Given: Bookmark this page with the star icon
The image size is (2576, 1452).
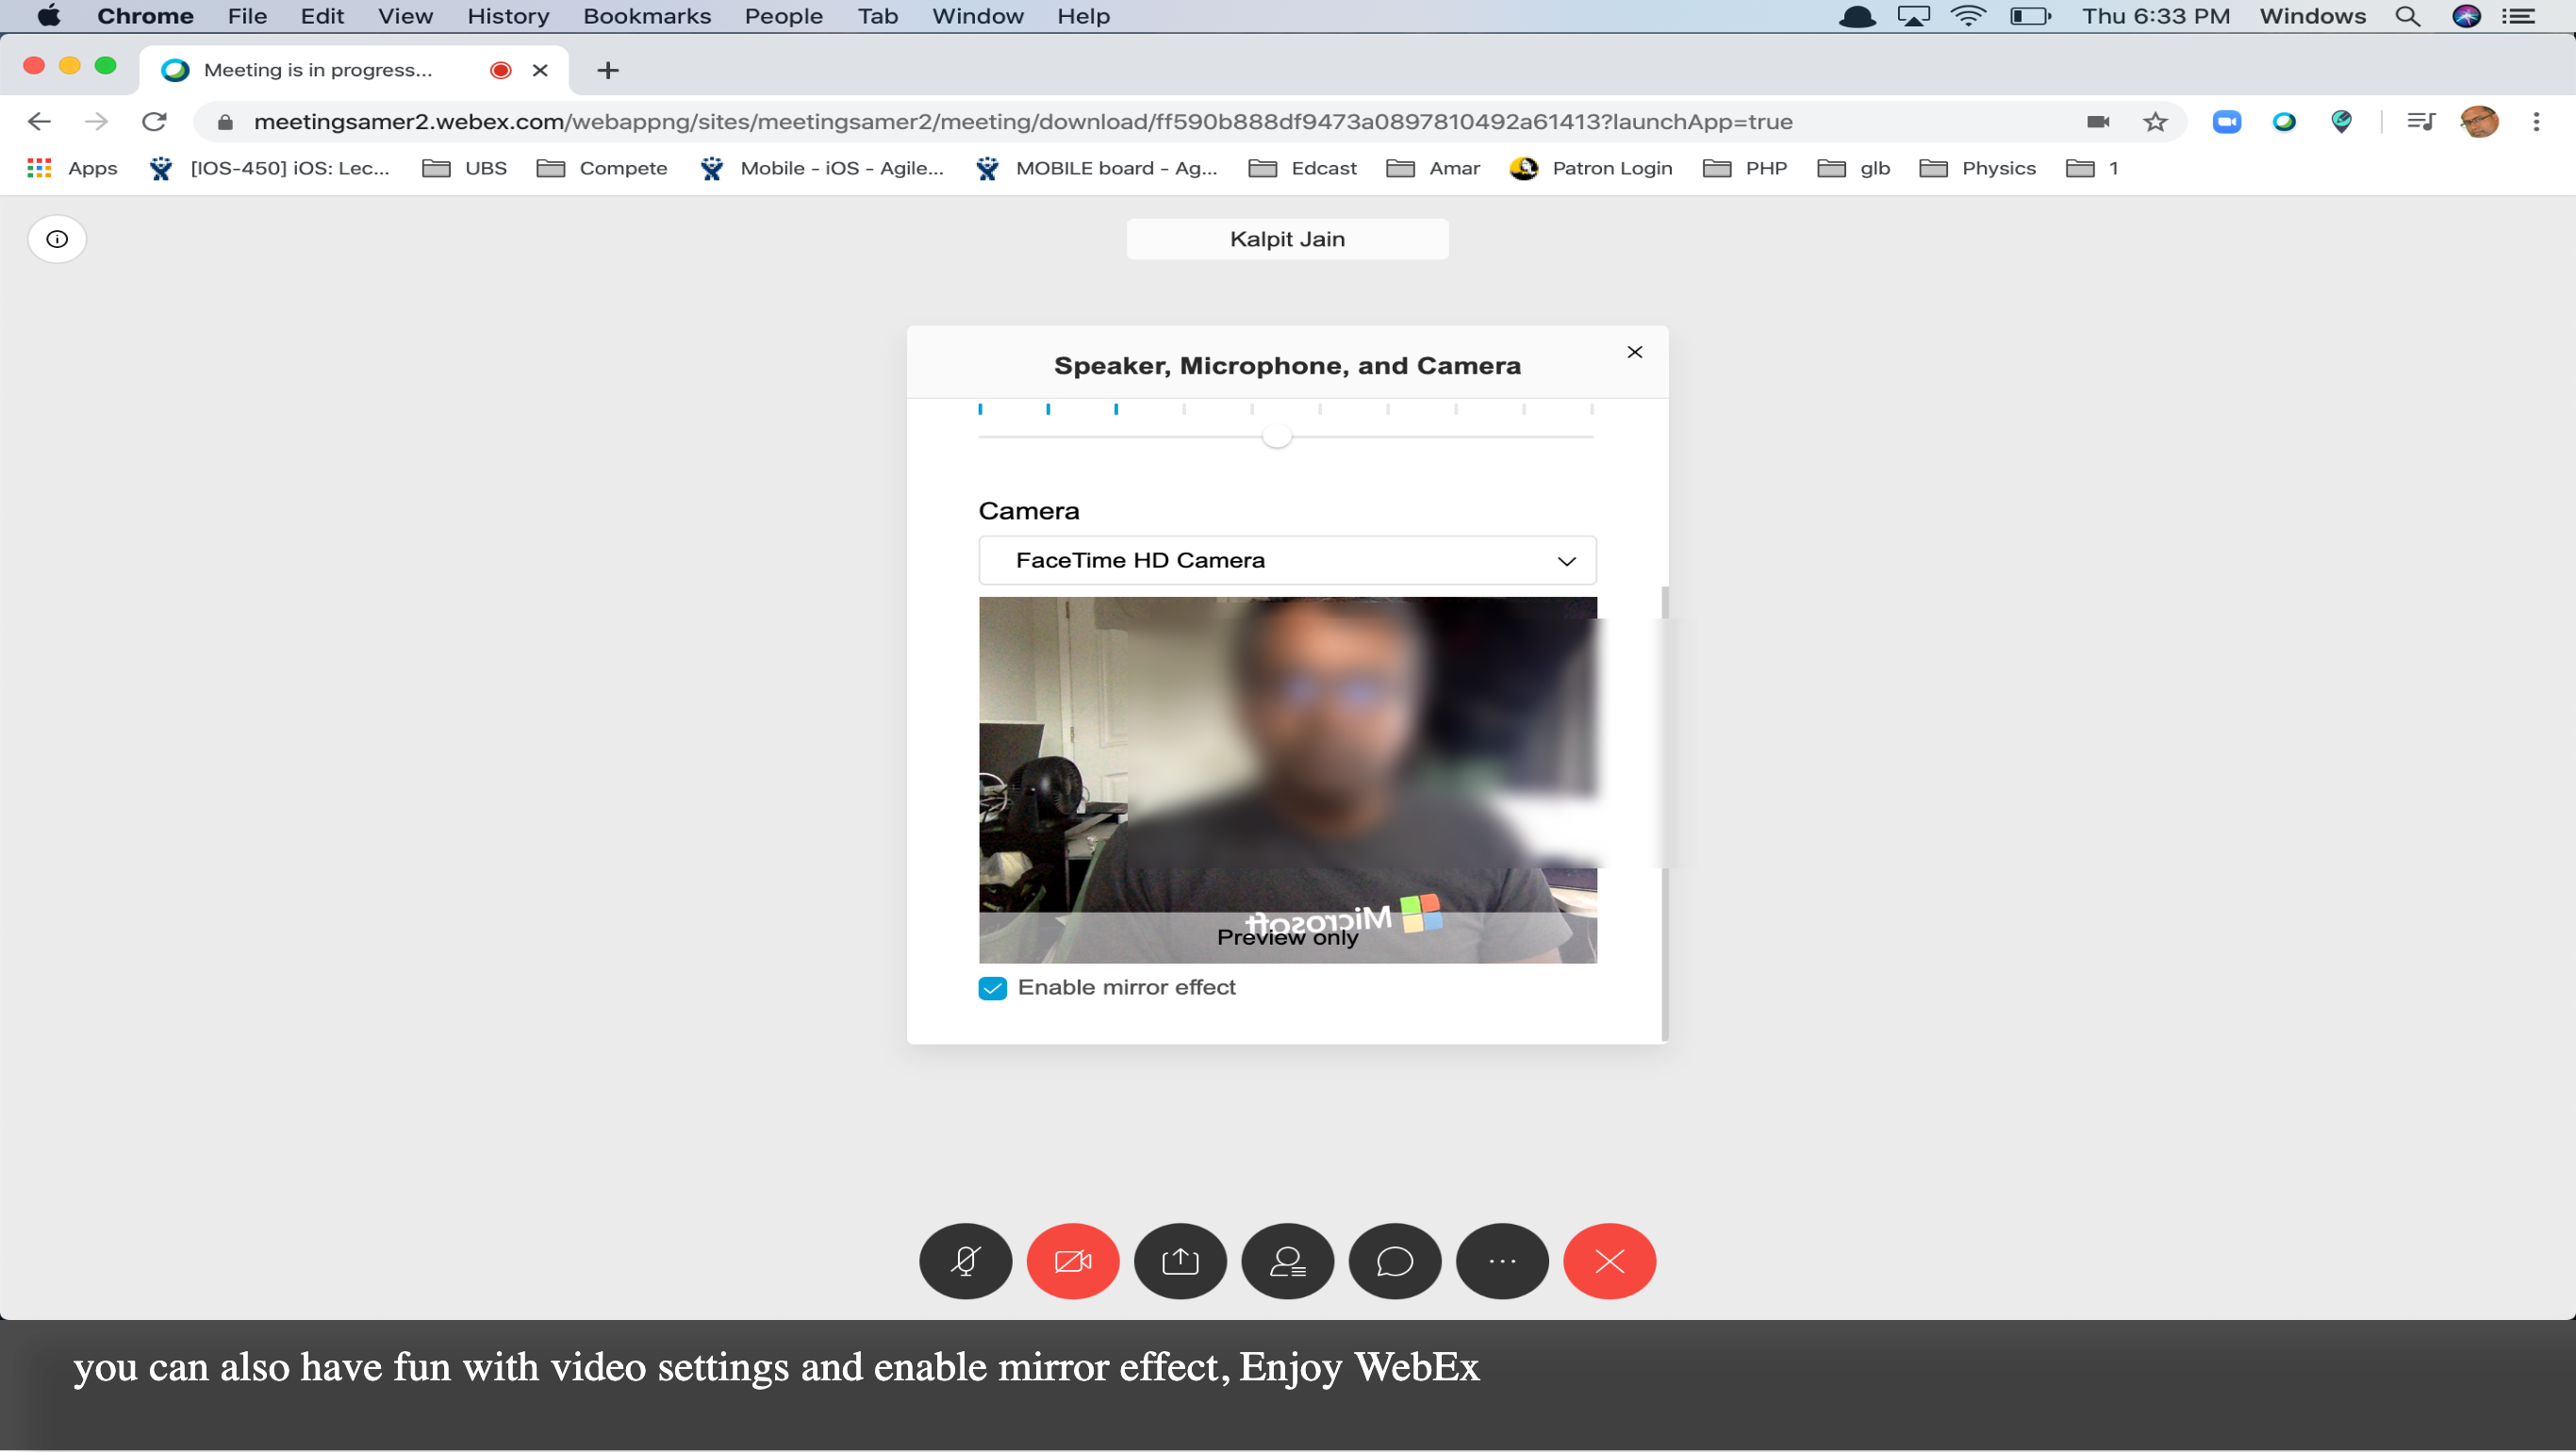Looking at the screenshot, I should [2156, 122].
